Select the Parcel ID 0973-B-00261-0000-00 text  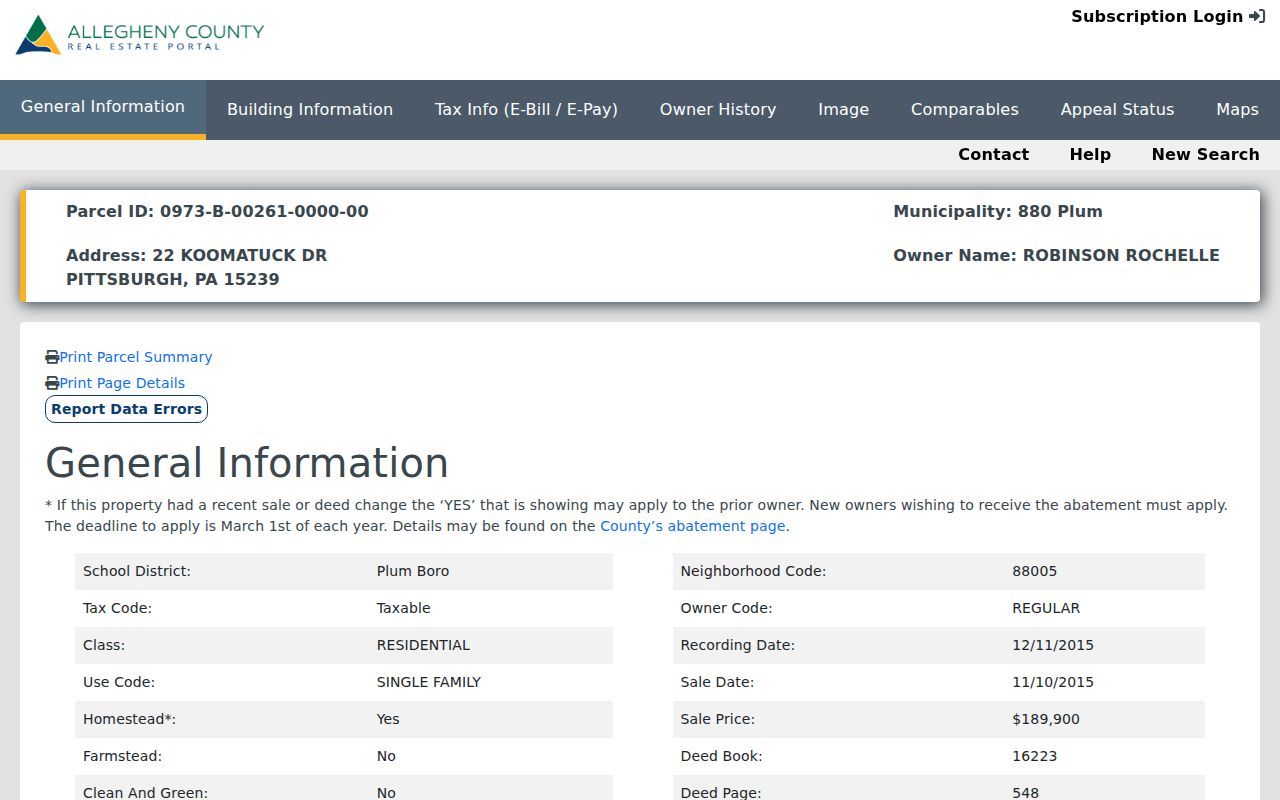217,211
